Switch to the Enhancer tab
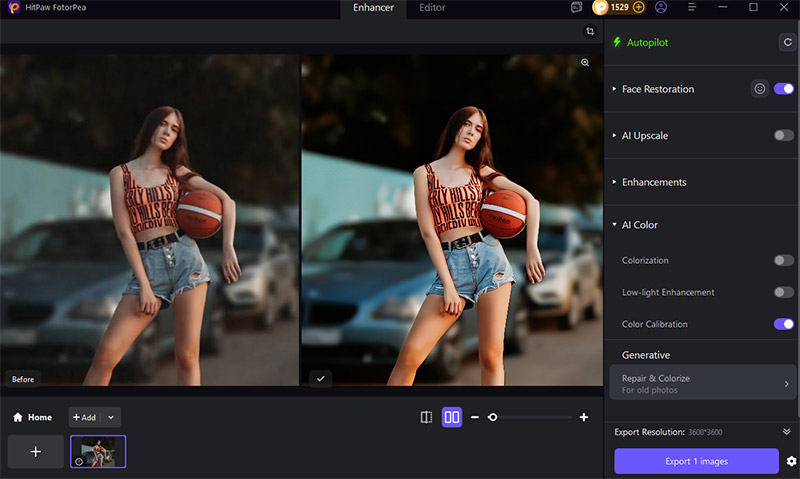This screenshot has width=800, height=479. [373, 8]
